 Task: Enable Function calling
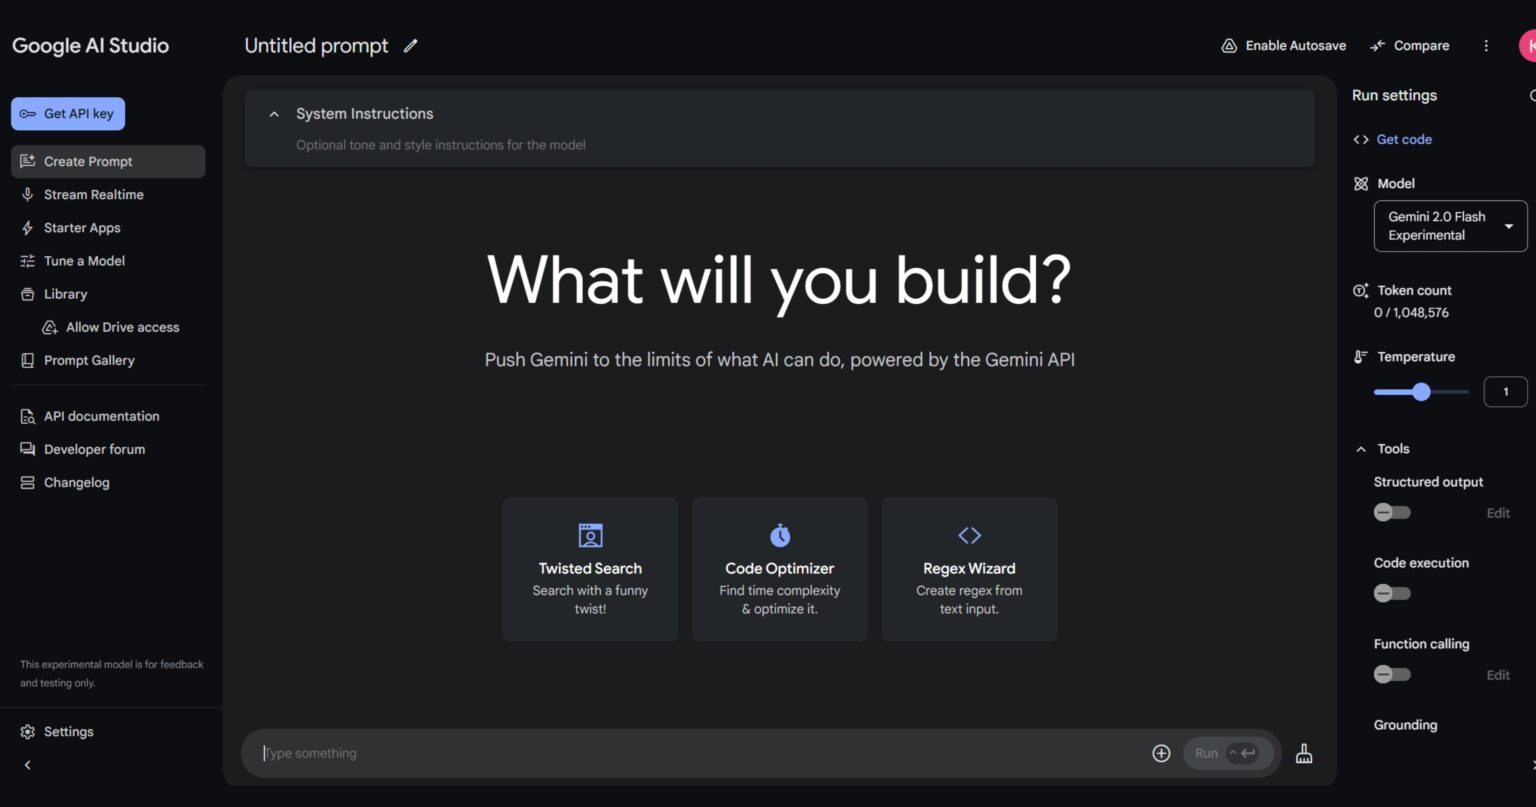(x=1391, y=674)
